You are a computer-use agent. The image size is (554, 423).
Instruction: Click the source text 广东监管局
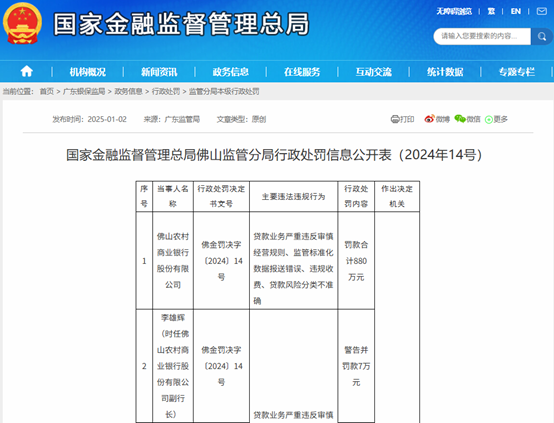click(x=182, y=119)
